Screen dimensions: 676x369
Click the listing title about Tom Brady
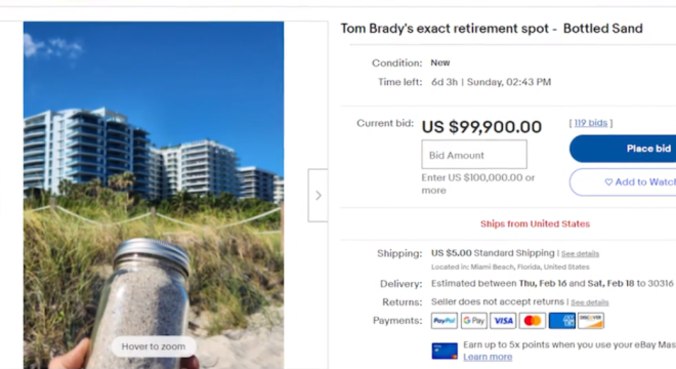click(491, 28)
